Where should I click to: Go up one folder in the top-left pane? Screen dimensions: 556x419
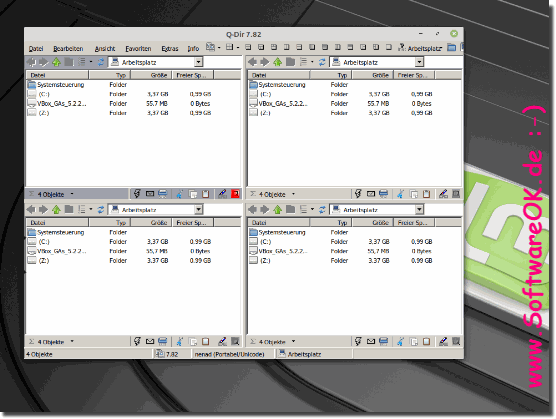click(x=56, y=62)
